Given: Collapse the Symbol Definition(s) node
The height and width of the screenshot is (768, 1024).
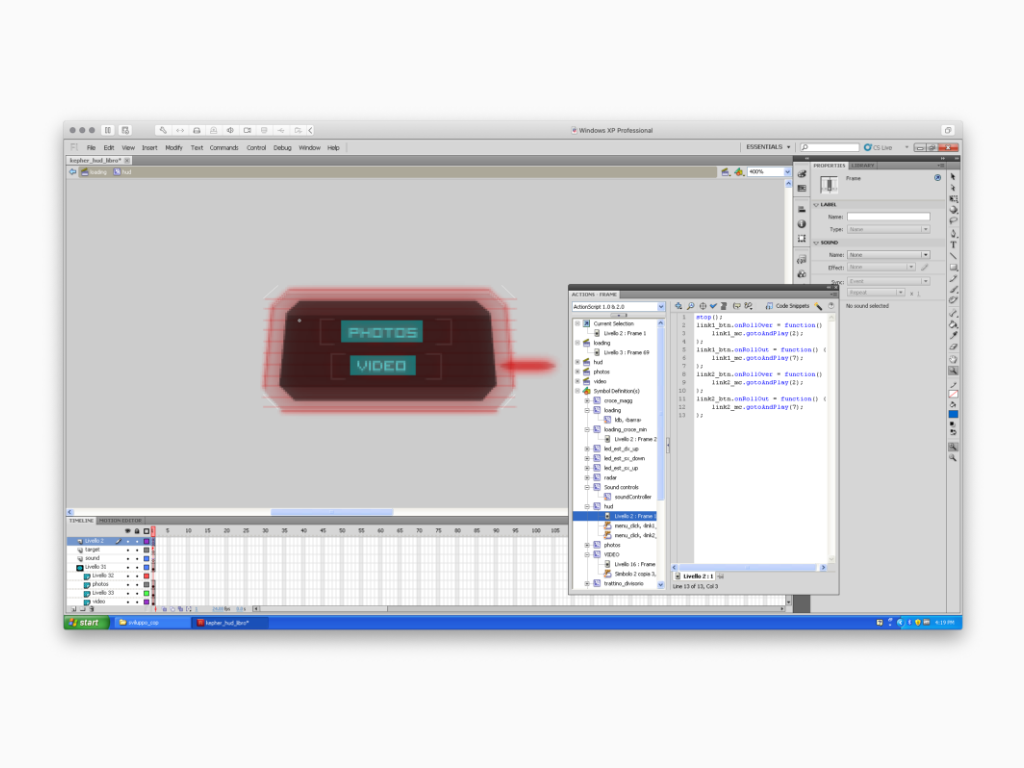Looking at the screenshot, I should [577, 391].
